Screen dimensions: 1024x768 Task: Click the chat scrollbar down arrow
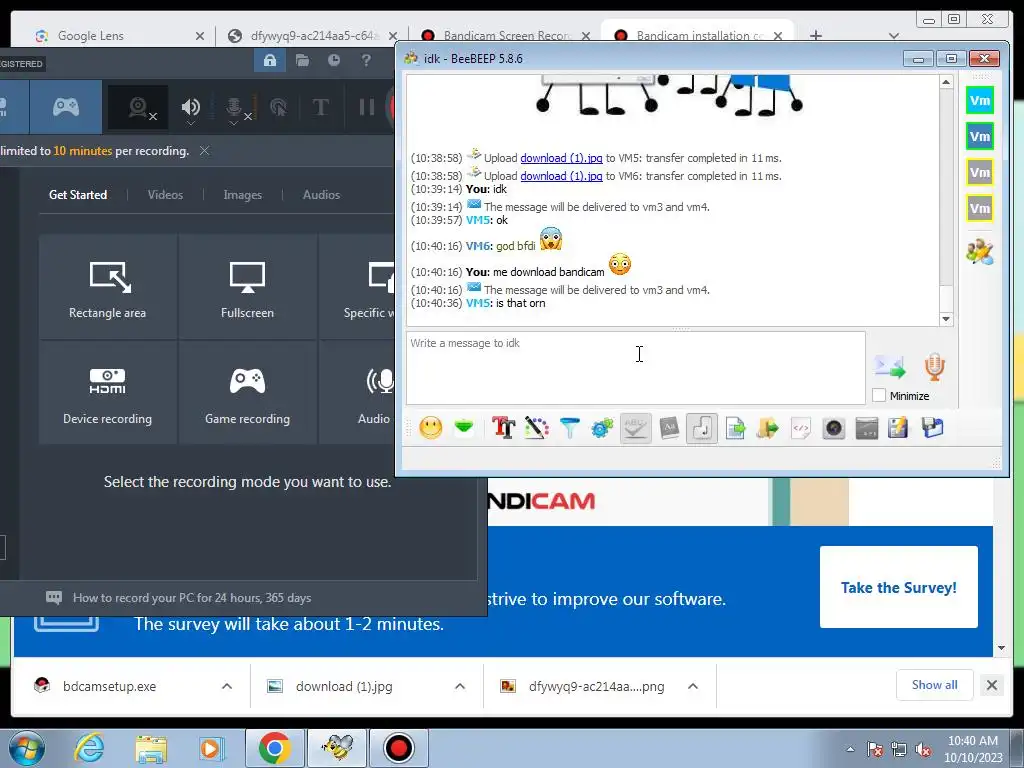[x=946, y=319]
